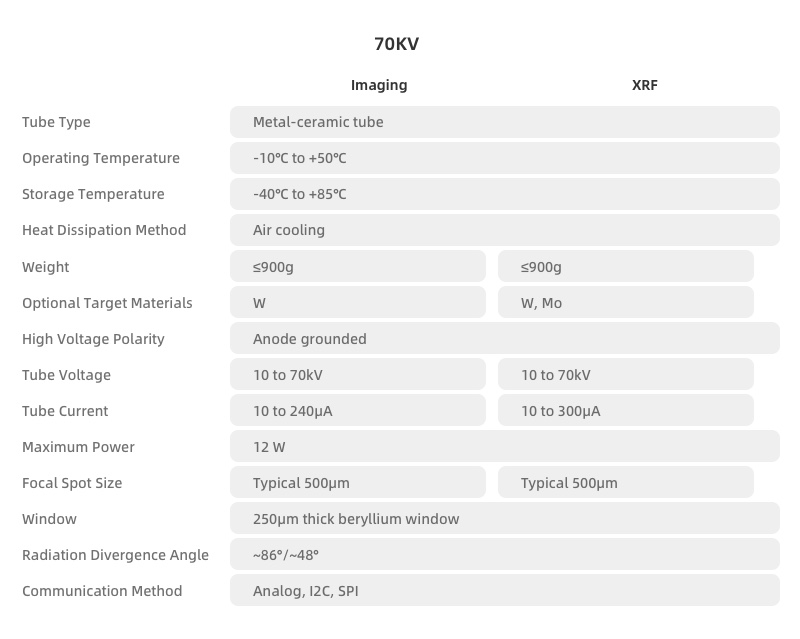Select the Imaging column header
This screenshot has height=639, width=800.
click(x=379, y=85)
